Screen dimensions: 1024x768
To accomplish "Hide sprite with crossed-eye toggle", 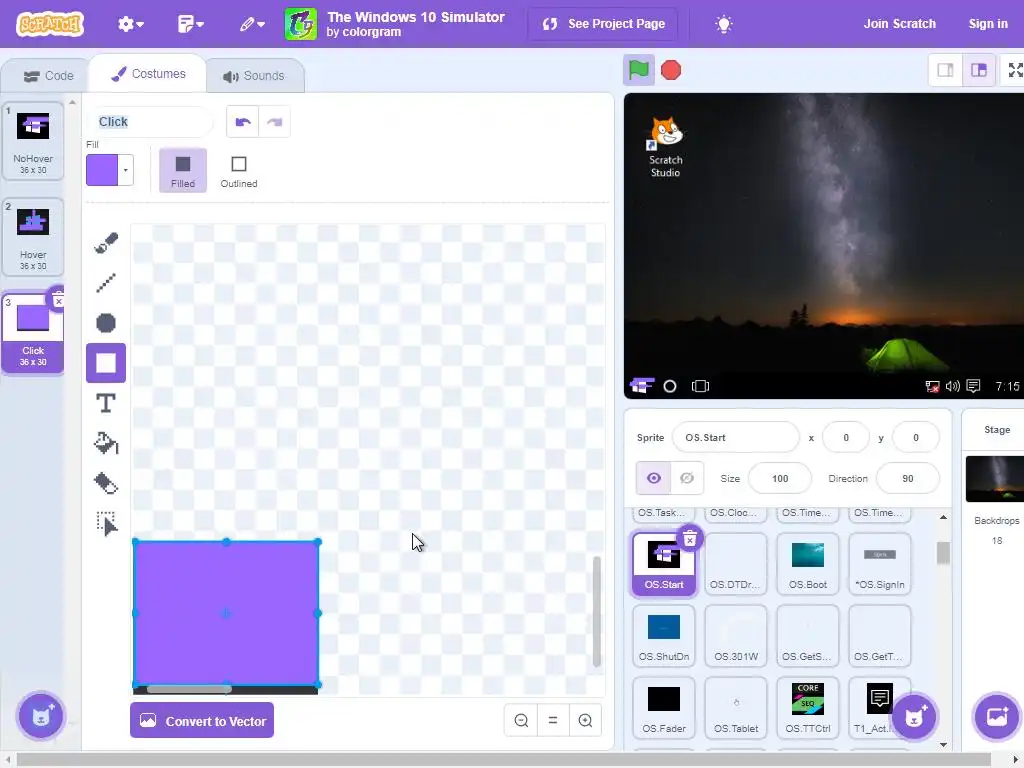I will (687, 478).
